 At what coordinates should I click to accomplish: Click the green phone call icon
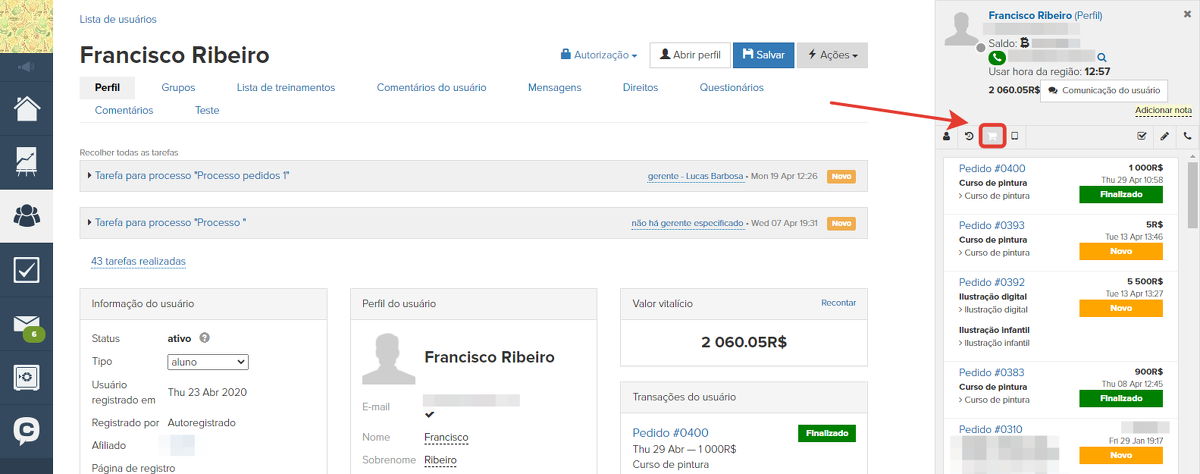(x=997, y=58)
